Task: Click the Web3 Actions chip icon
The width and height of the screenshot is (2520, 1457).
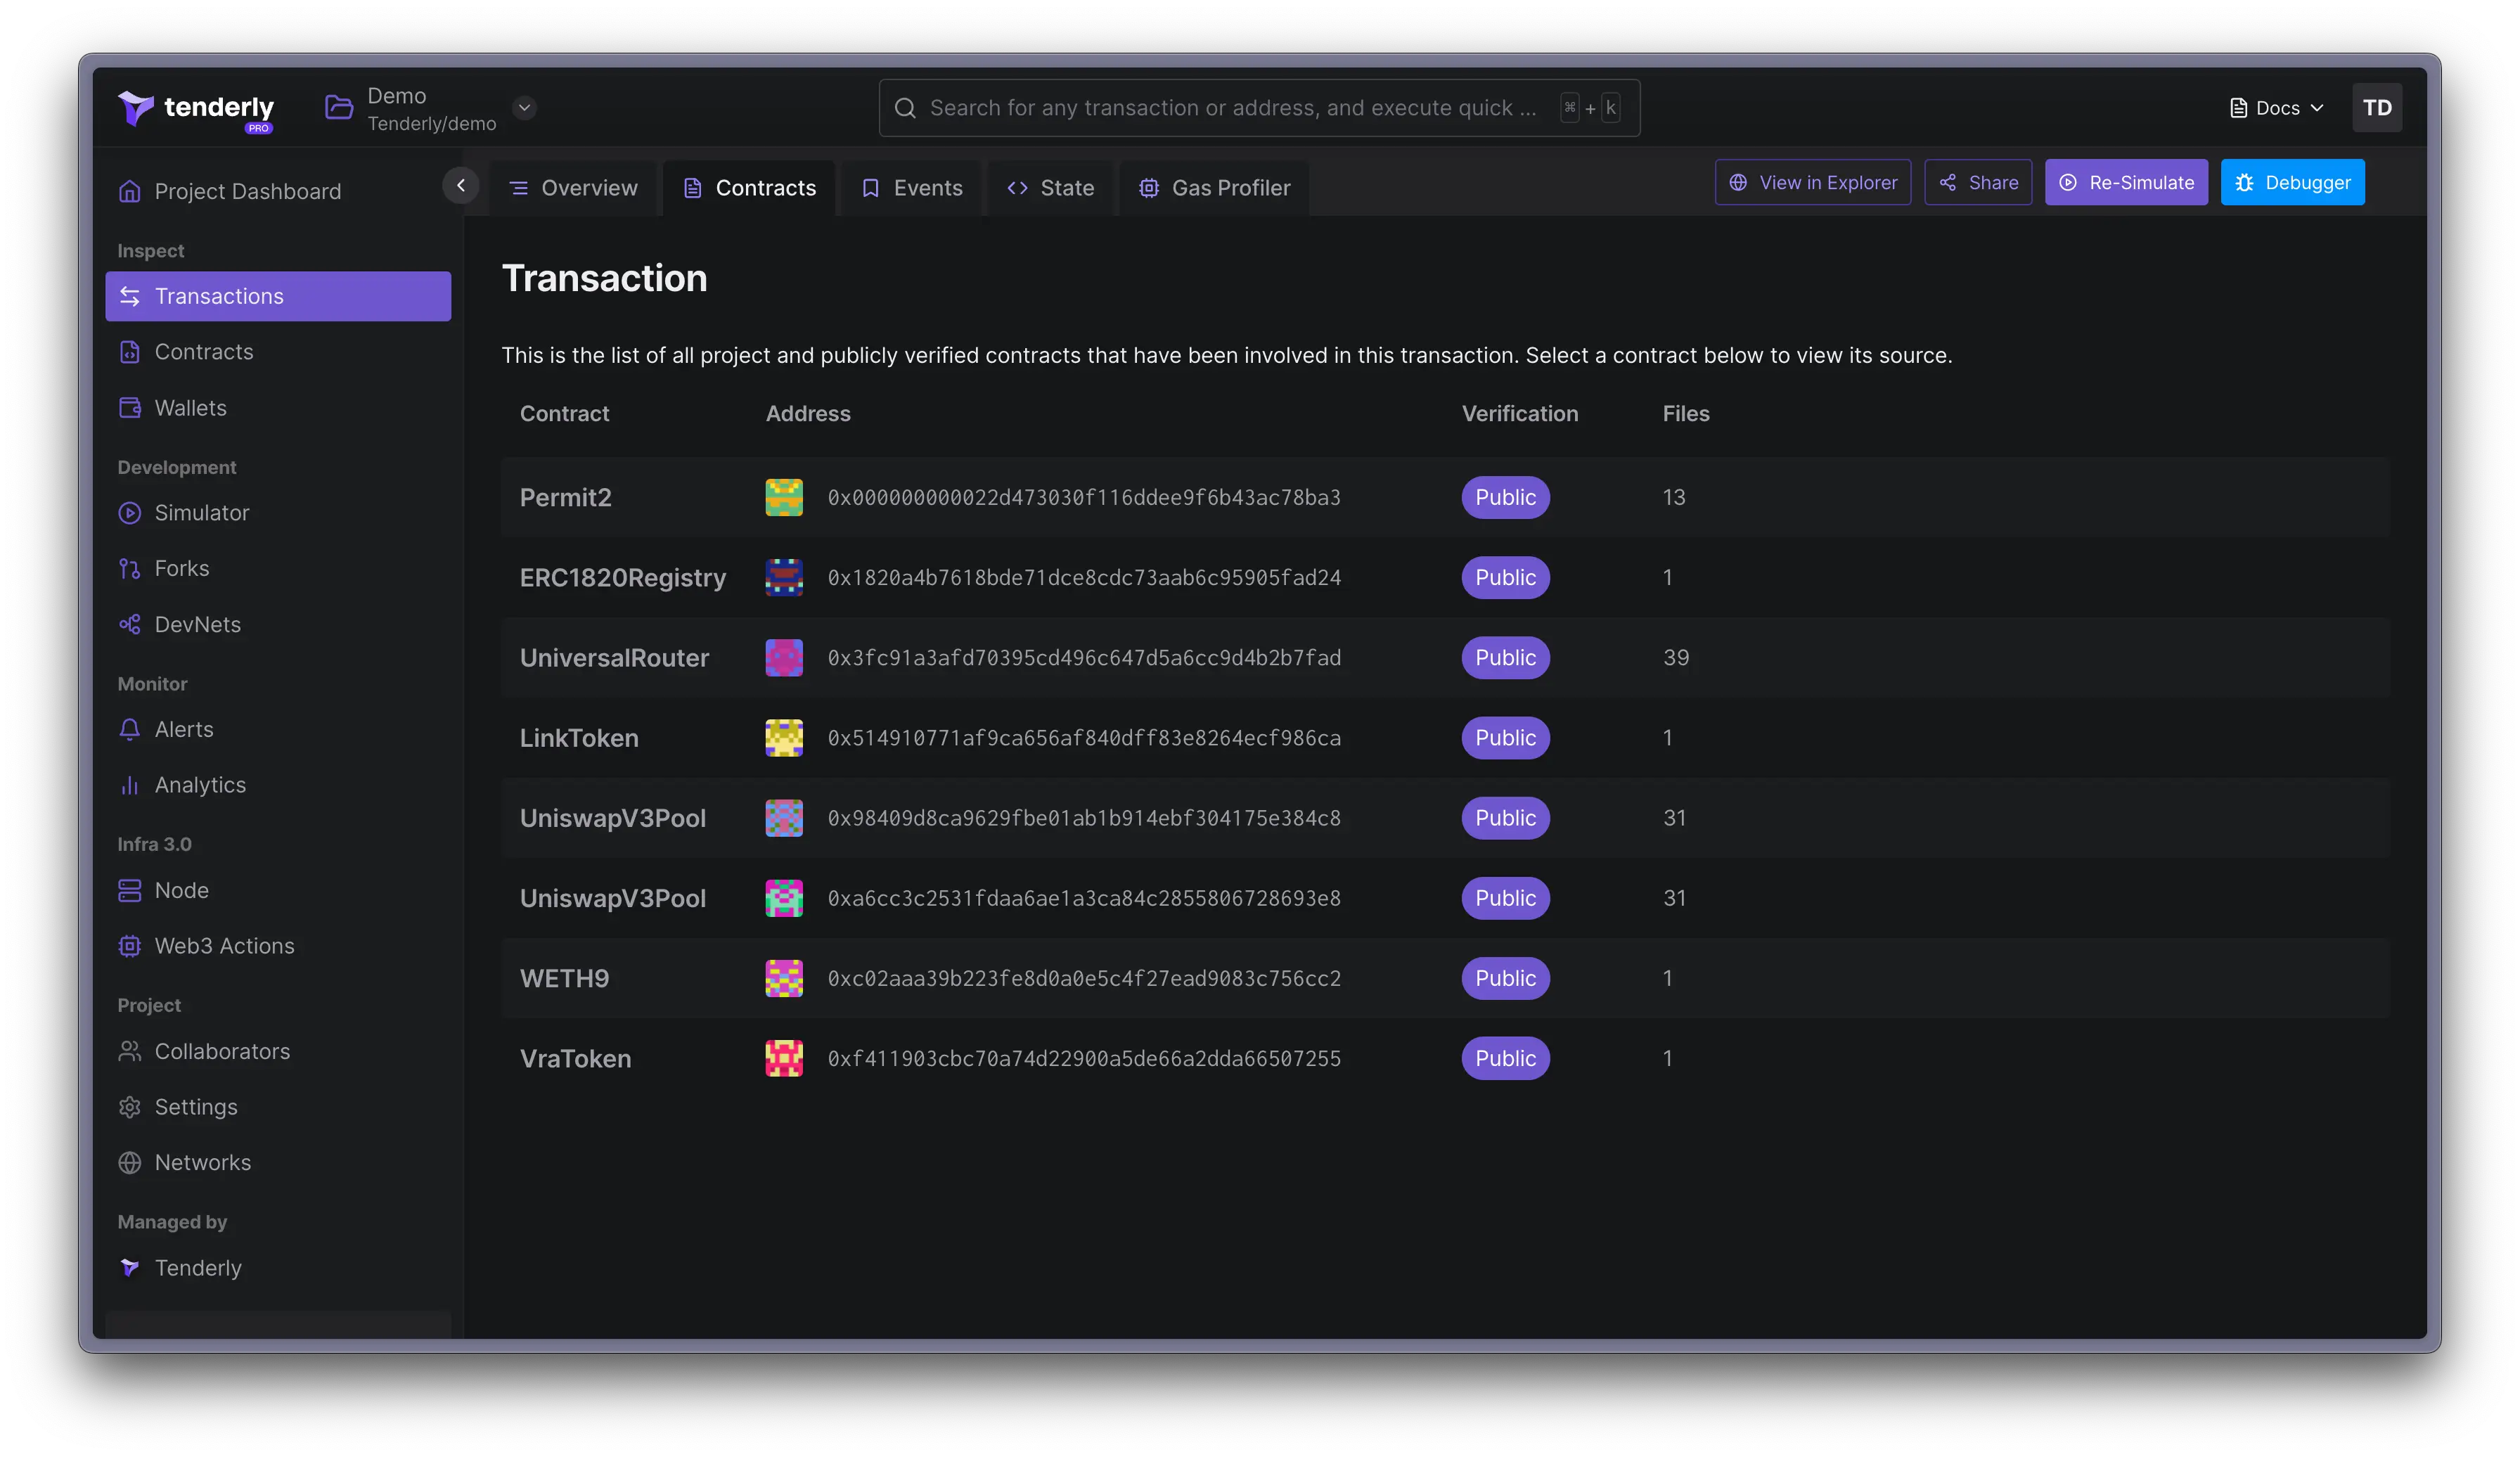Action: click(130, 946)
